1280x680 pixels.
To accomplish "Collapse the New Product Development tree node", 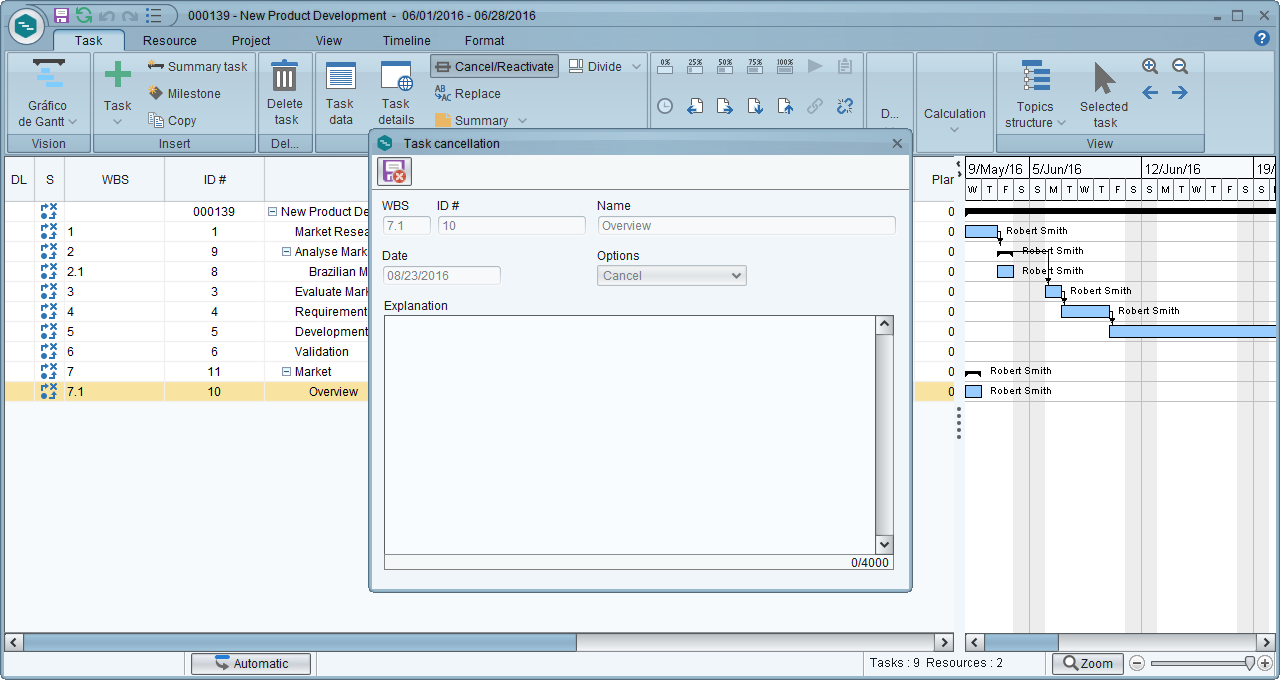I will pyautogui.click(x=272, y=212).
